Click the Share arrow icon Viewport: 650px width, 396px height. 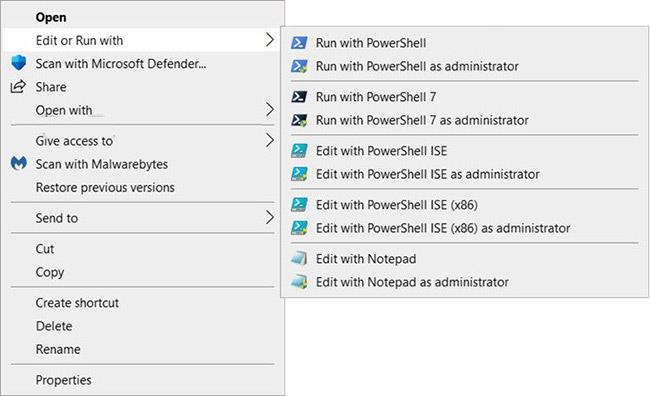[18, 87]
